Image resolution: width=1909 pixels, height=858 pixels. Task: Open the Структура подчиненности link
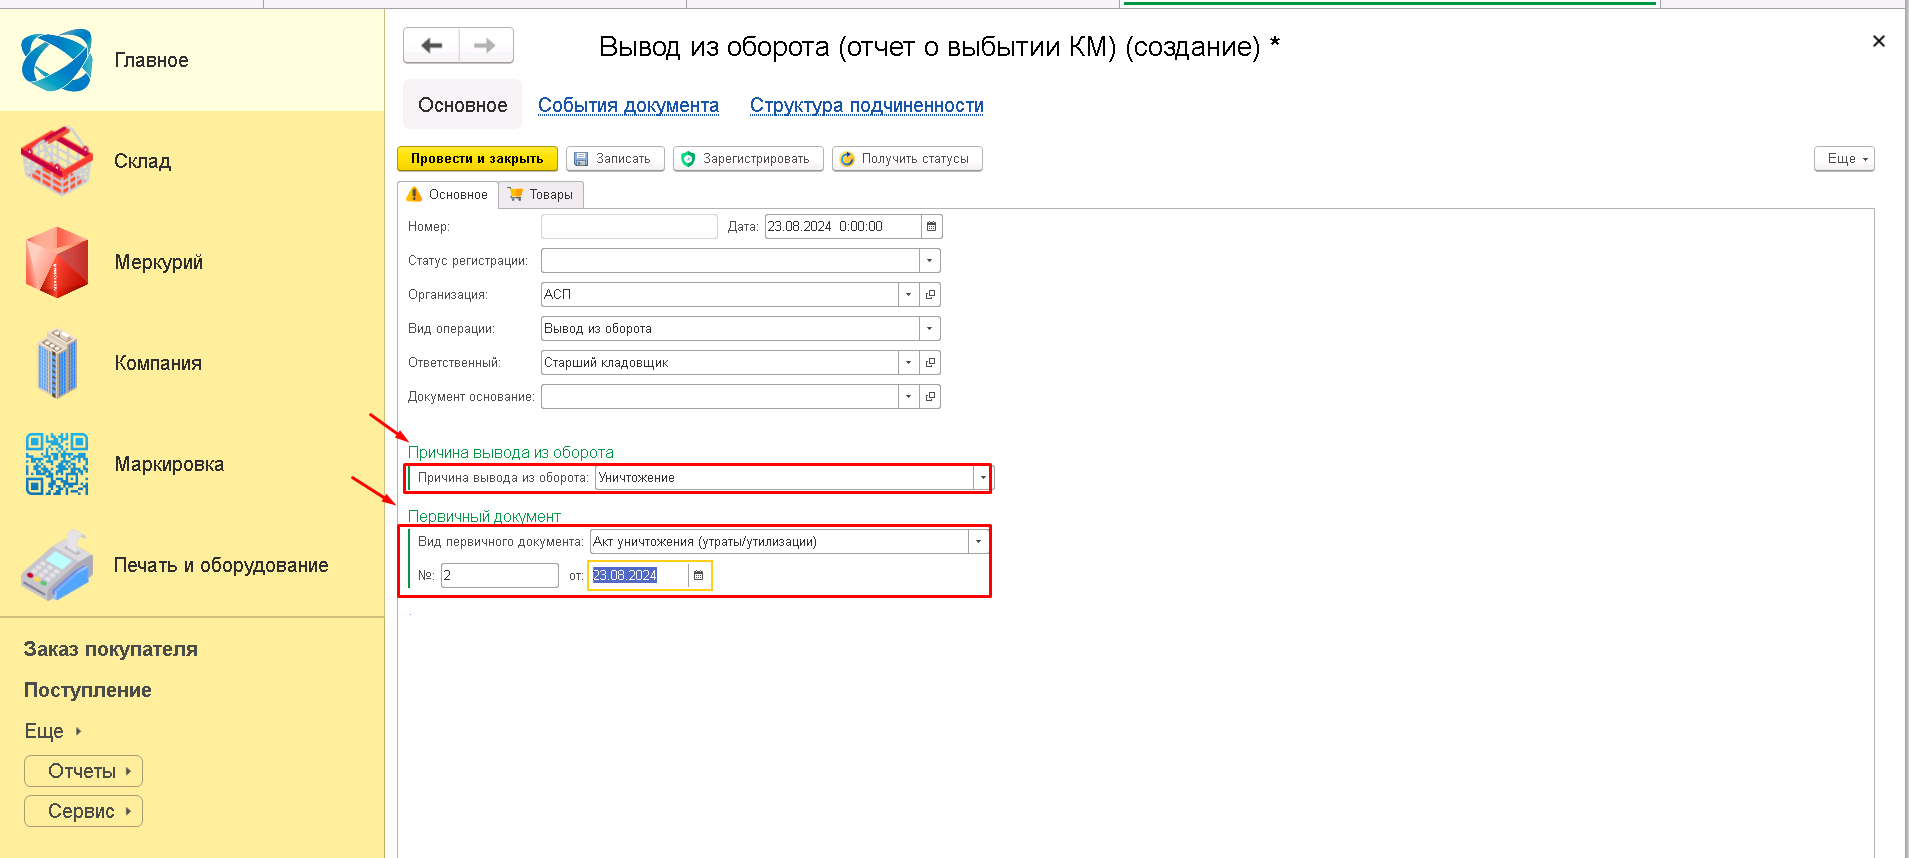click(x=867, y=105)
